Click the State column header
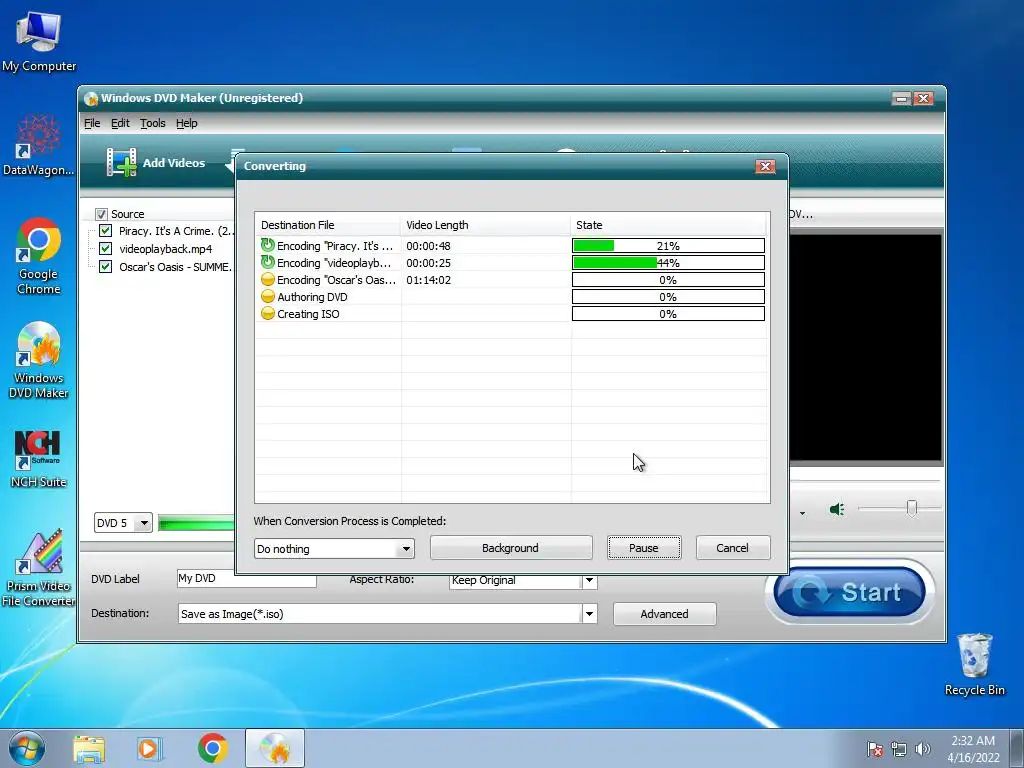Image resolution: width=1024 pixels, height=768 pixels. [669, 225]
